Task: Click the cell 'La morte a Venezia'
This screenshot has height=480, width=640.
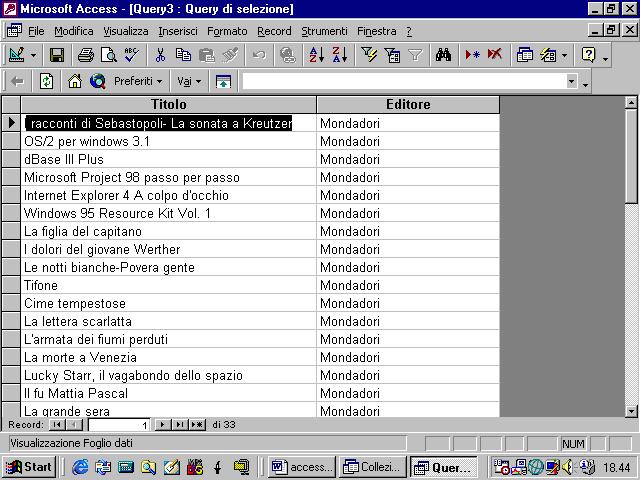Action: (169, 357)
